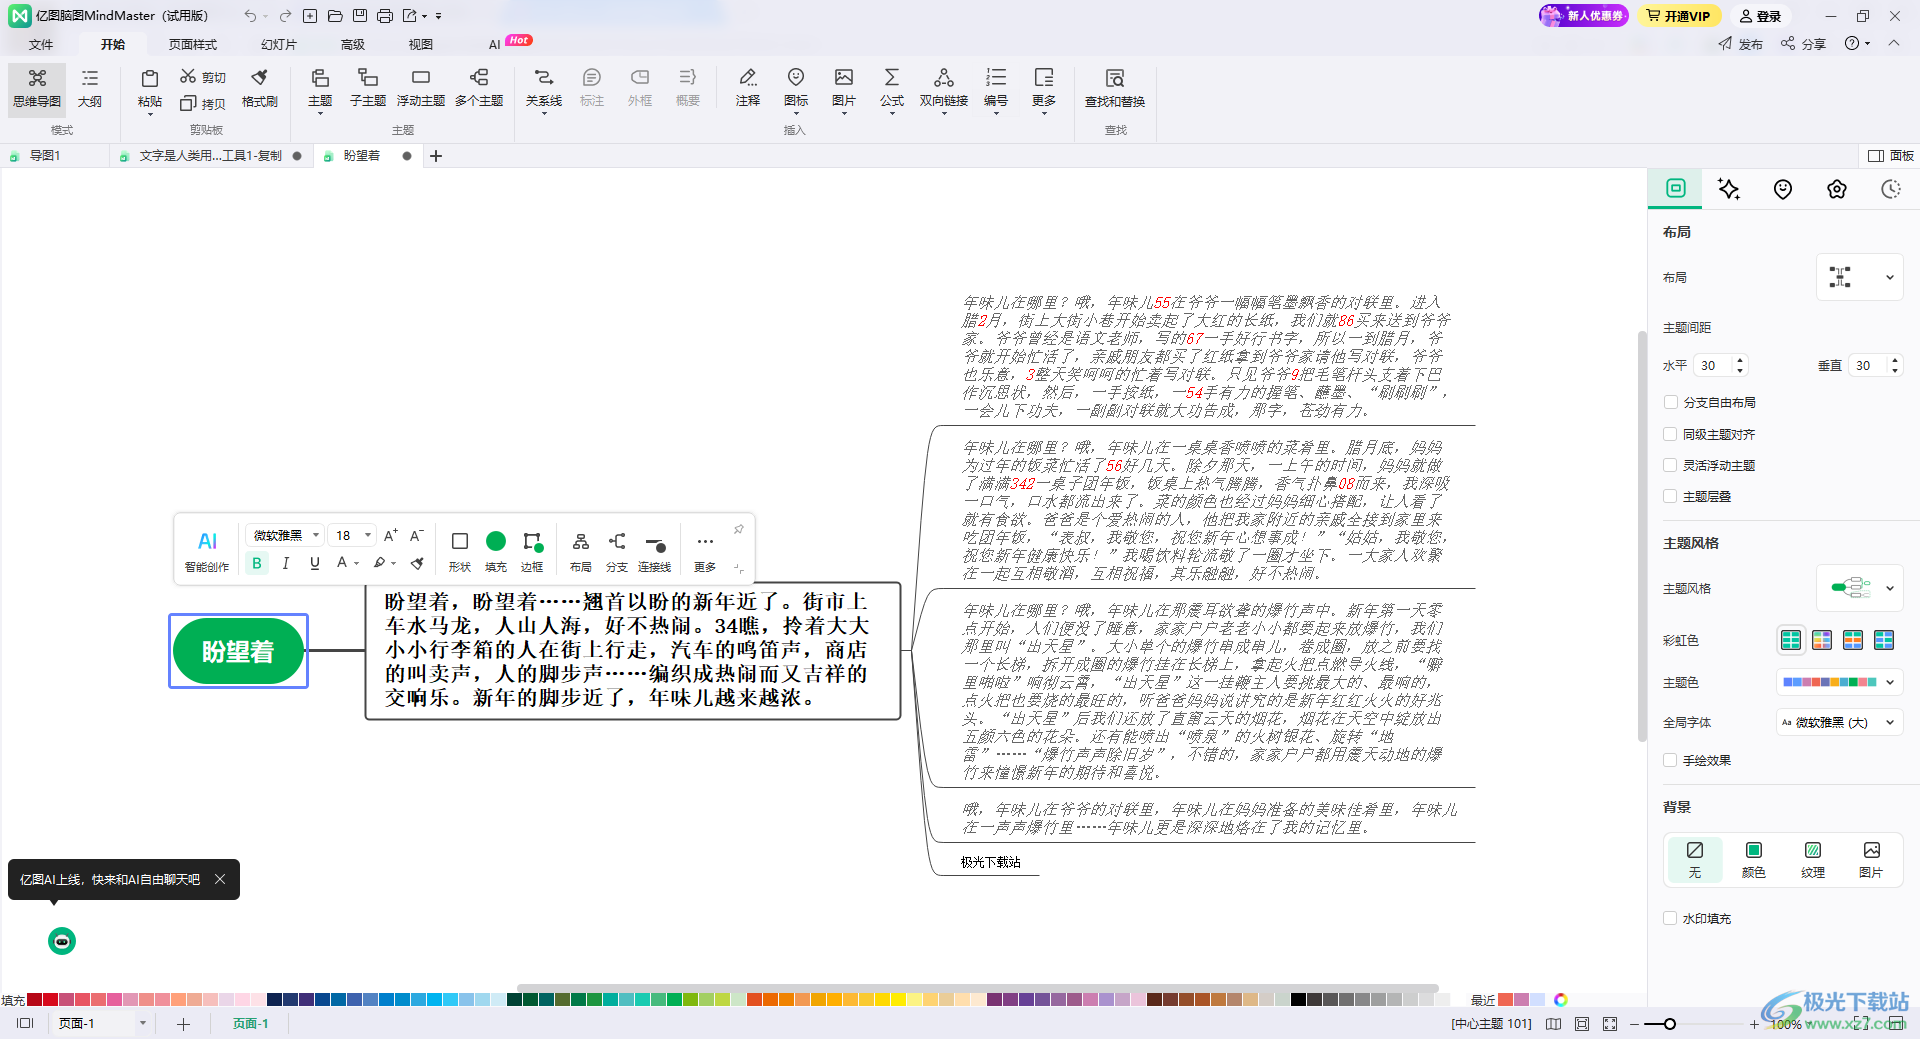Click the 分享 share button
The width and height of the screenshot is (1920, 1040).
[1803, 44]
